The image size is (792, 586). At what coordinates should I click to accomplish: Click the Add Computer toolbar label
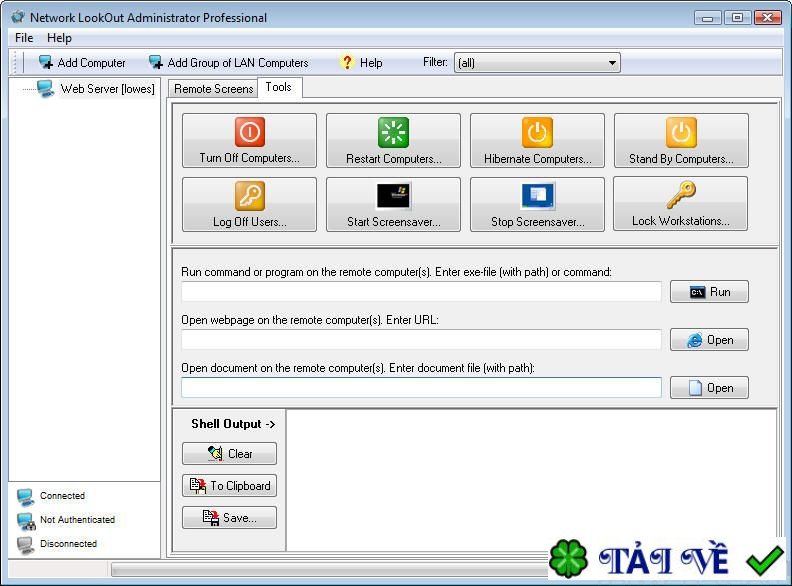click(x=91, y=63)
